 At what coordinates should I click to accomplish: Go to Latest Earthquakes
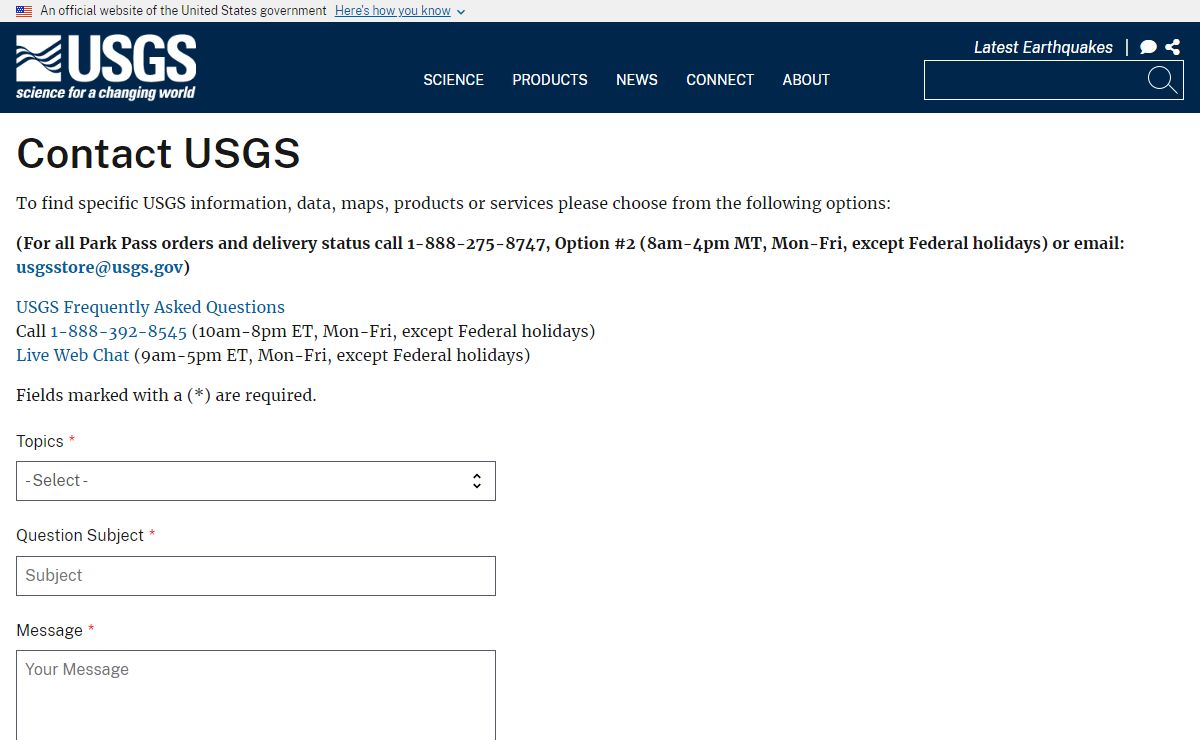pos(1043,47)
